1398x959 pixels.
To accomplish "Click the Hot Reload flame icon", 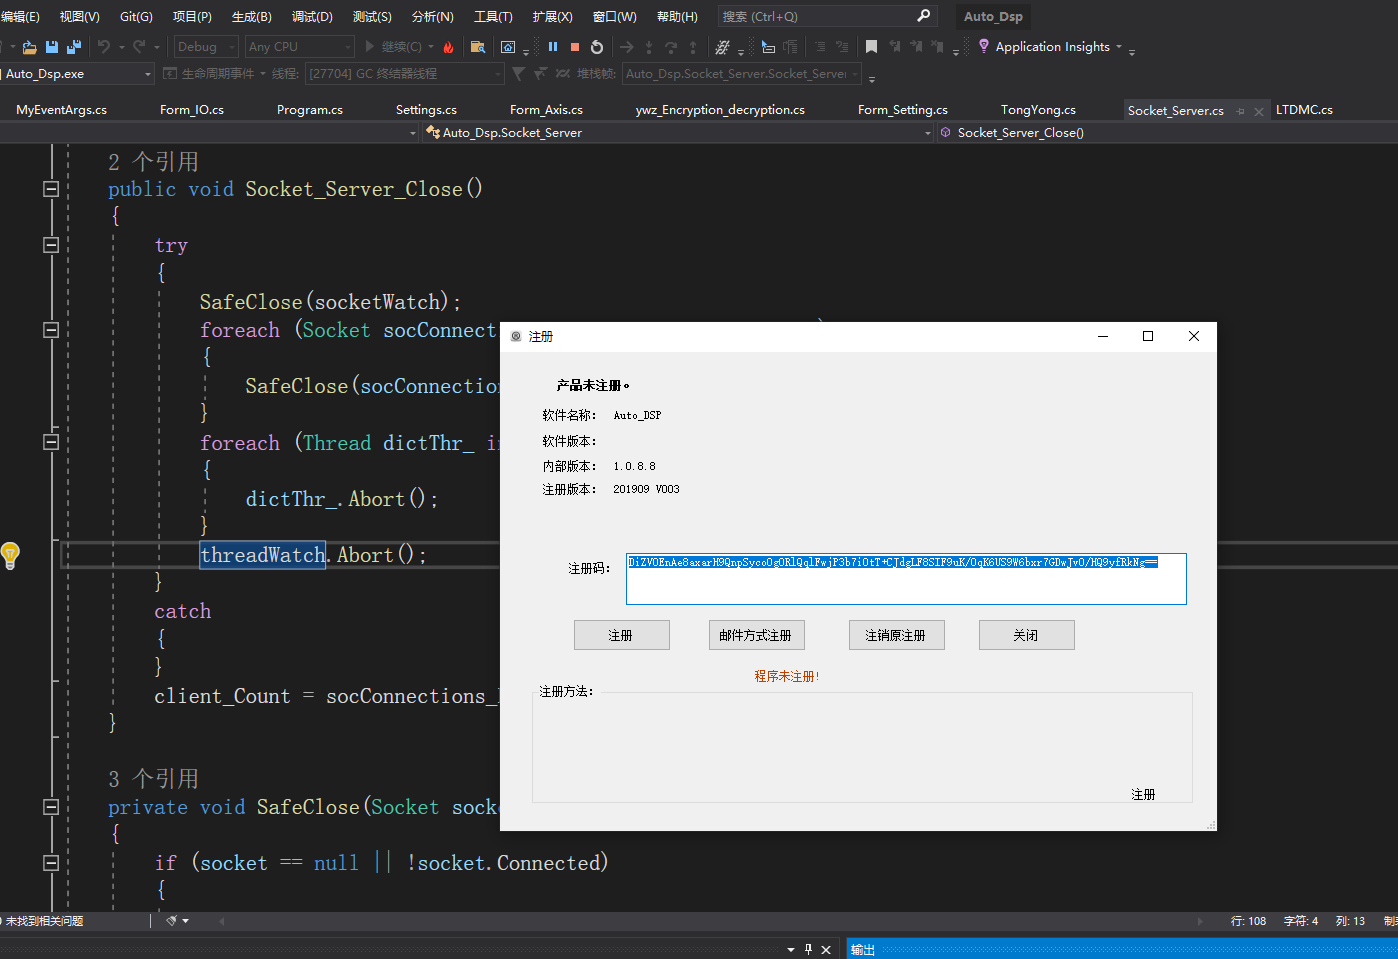I will click(x=448, y=47).
